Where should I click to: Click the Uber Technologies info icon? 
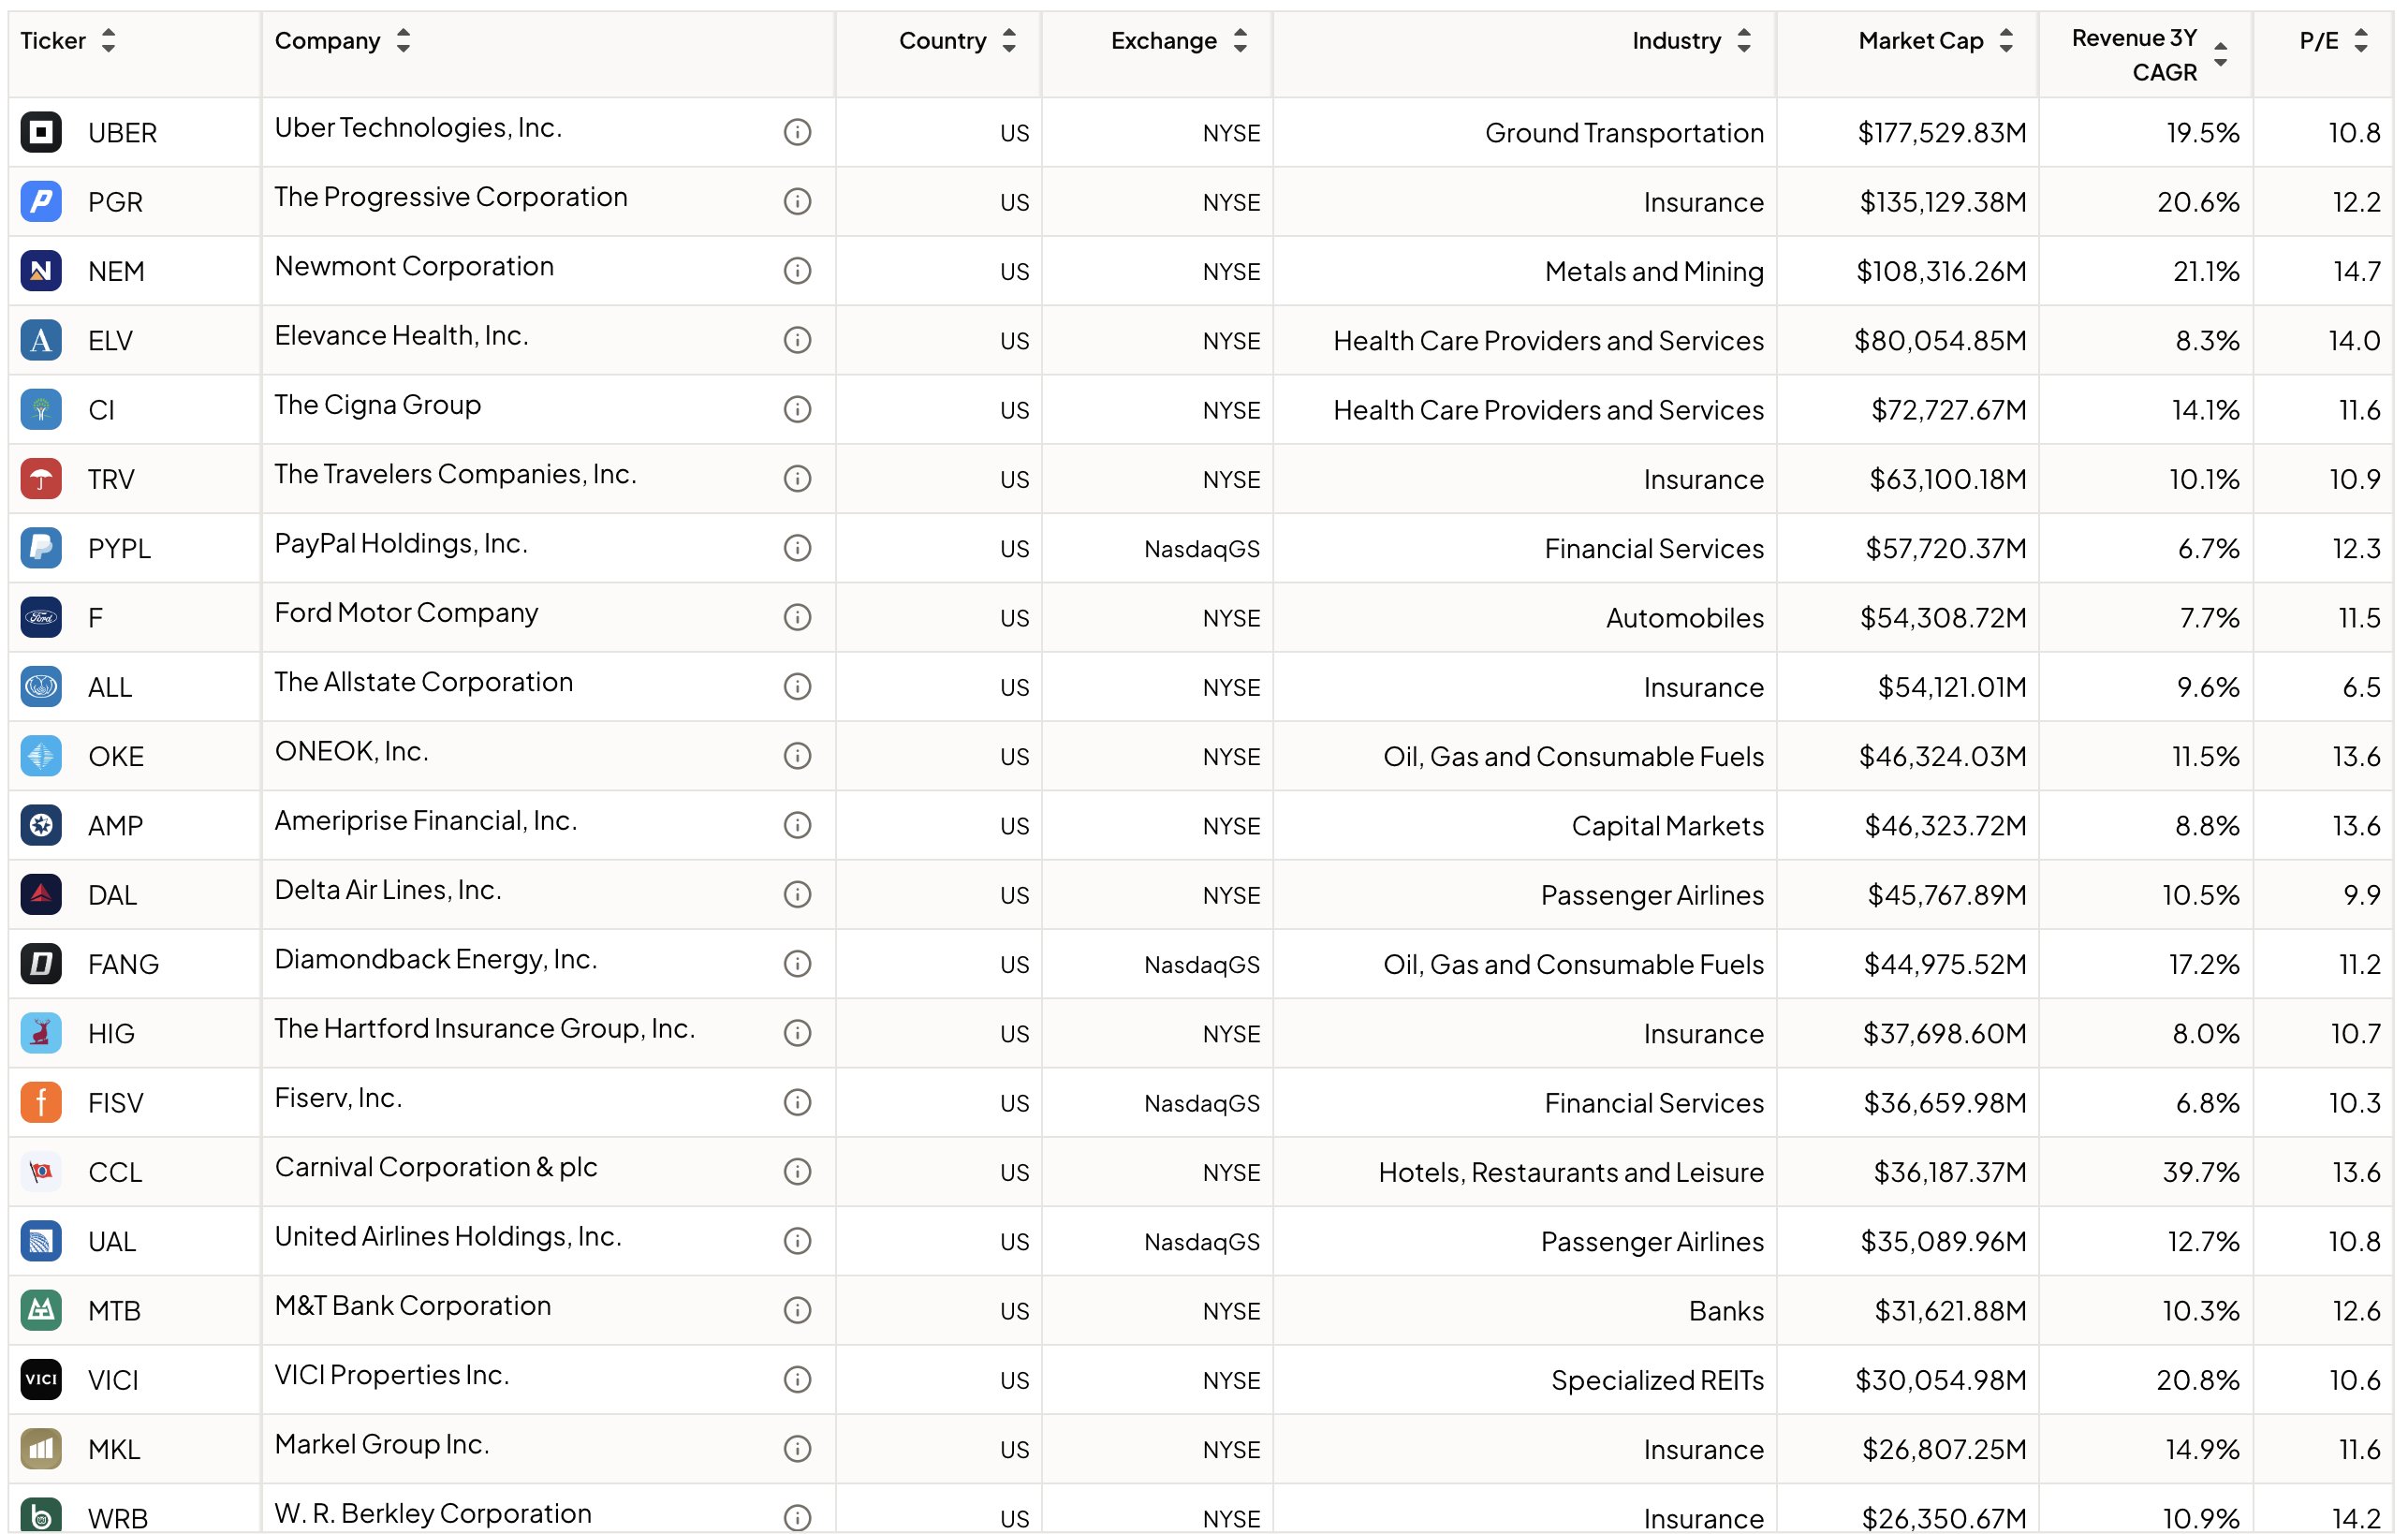[x=797, y=132]
